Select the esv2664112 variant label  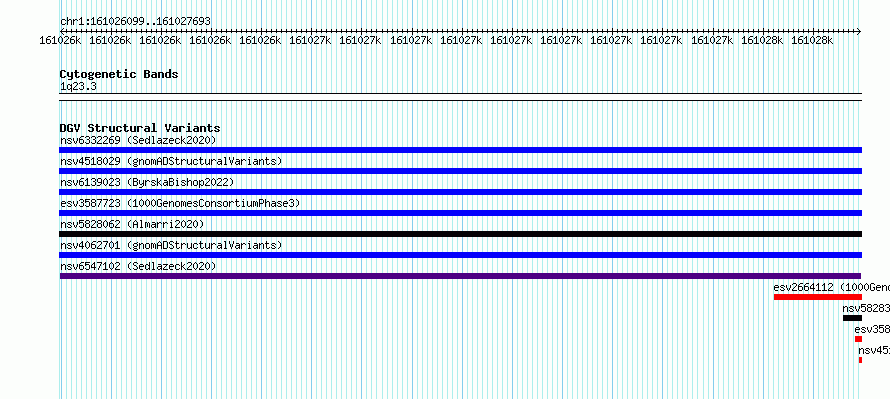coord(832,287)
